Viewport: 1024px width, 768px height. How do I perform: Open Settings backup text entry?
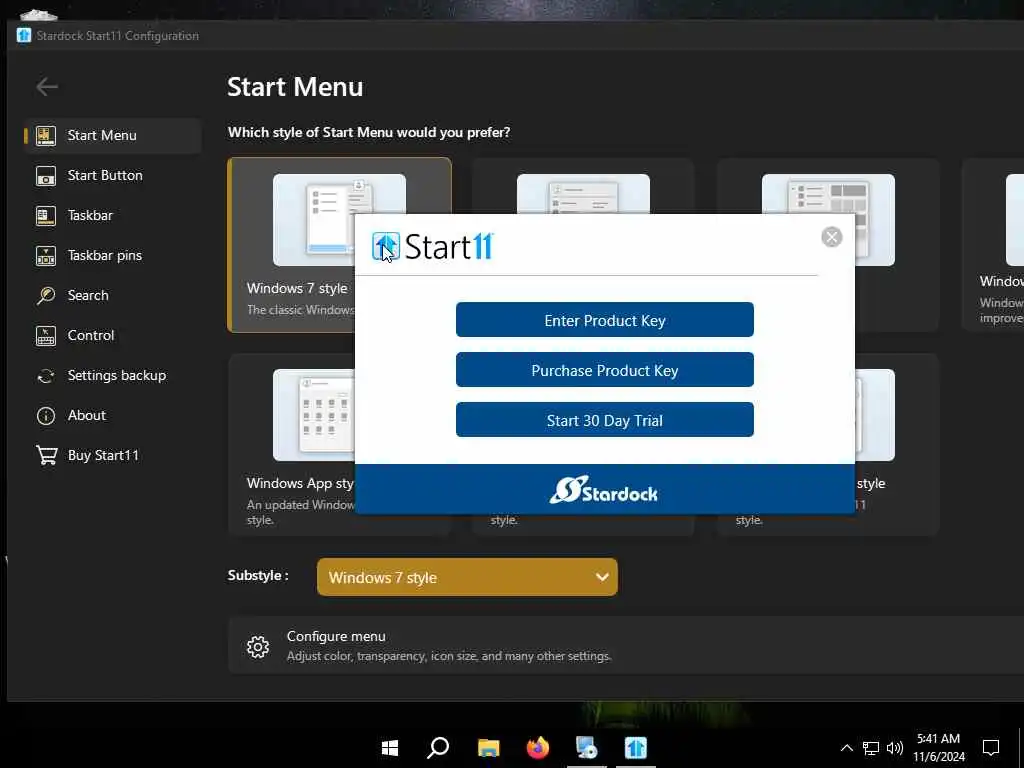tap(117, 376)
